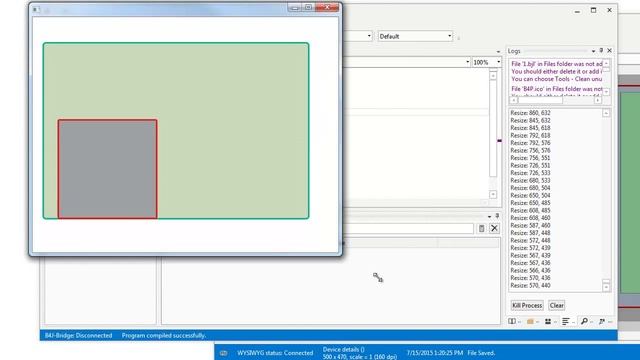Maximize the IDE main window

click(x=593, y=10)
